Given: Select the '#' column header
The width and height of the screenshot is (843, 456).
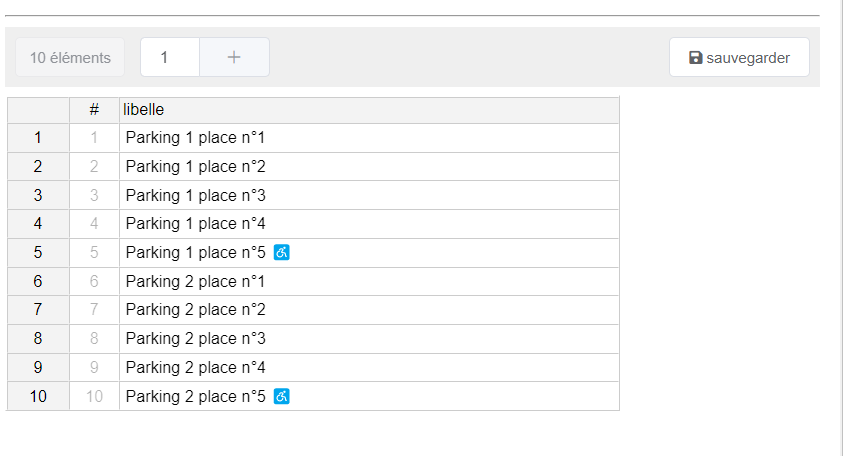Looking at the screenshot, I should tap(94, 110).
